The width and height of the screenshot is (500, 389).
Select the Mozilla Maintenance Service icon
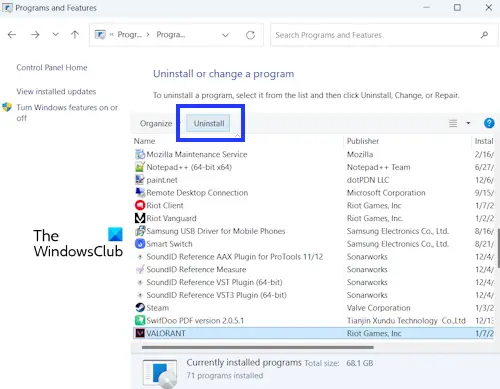140,154
